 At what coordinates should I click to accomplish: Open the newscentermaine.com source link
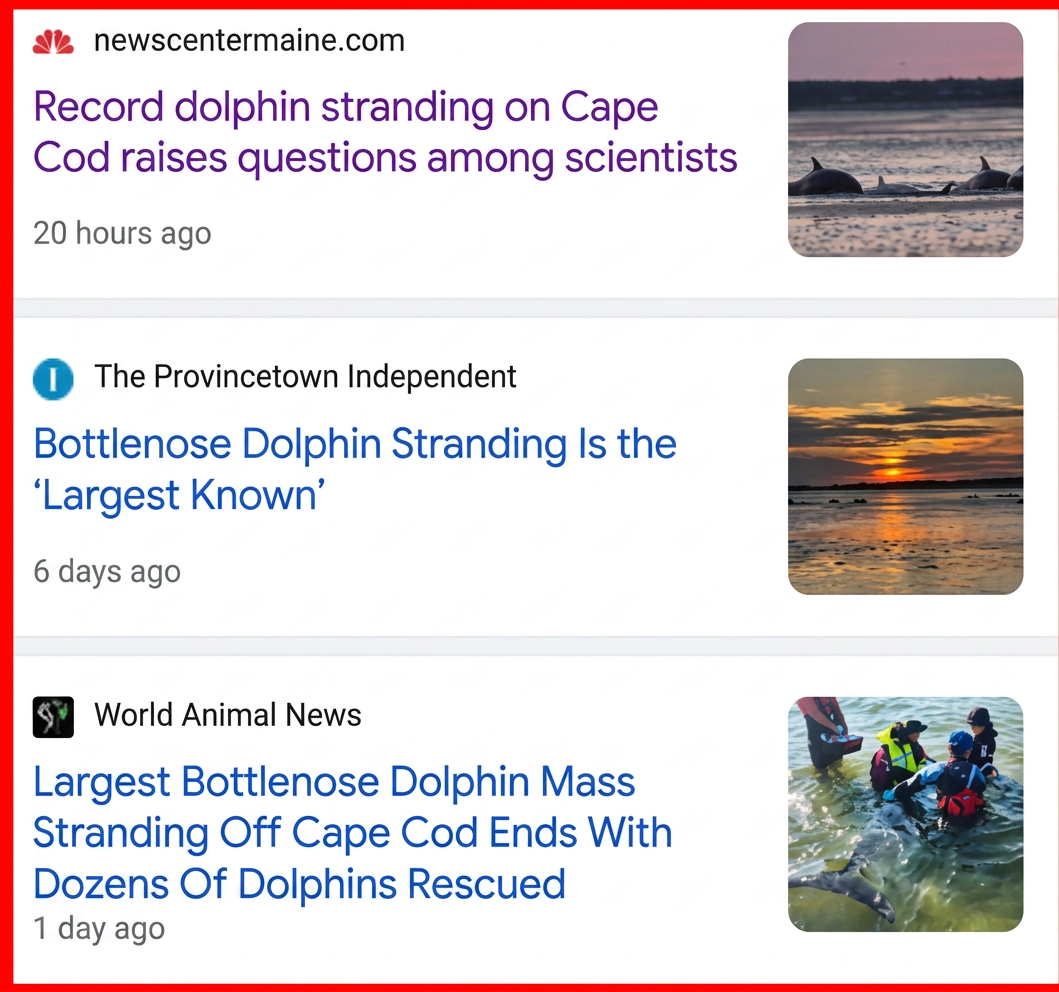[x=249, y=41]
